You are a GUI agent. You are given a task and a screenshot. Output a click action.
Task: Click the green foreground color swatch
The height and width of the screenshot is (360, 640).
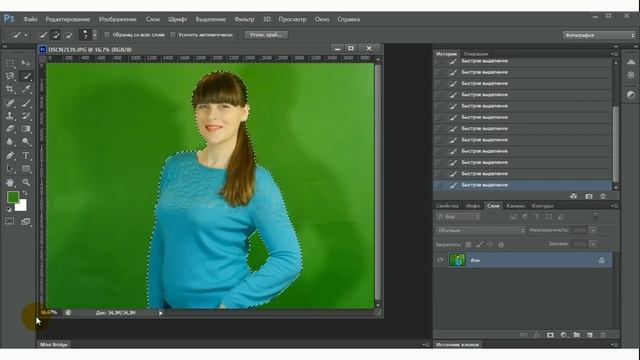(x=12, y=197)
